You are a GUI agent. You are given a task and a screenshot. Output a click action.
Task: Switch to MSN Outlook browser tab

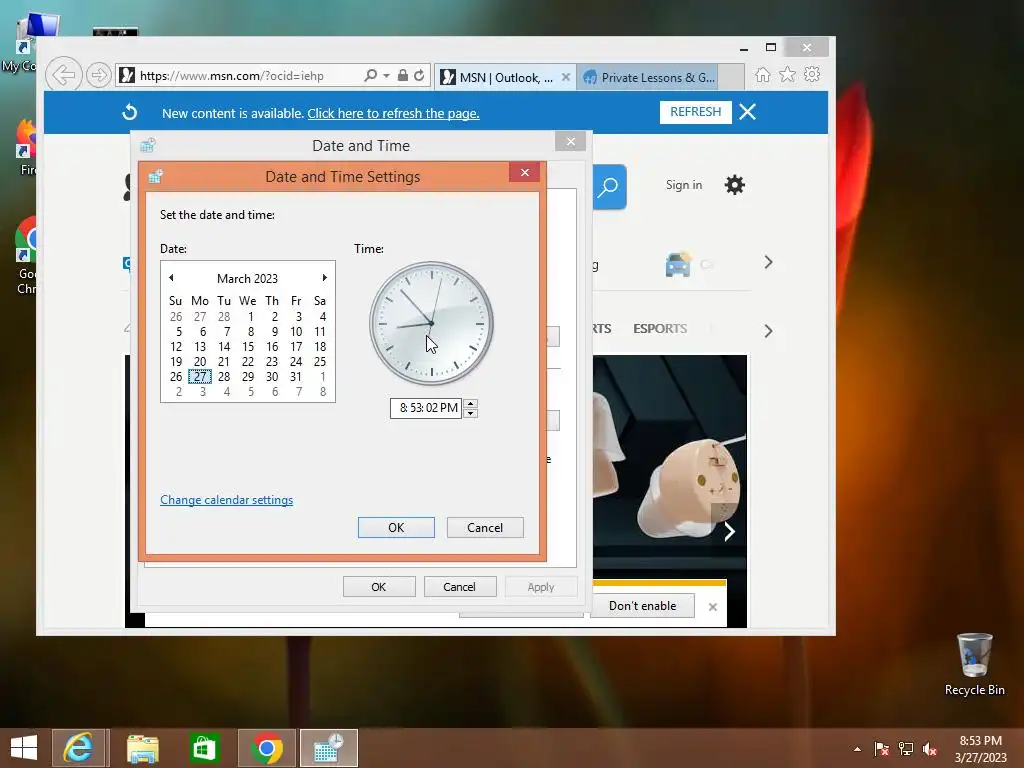[498, 77]
